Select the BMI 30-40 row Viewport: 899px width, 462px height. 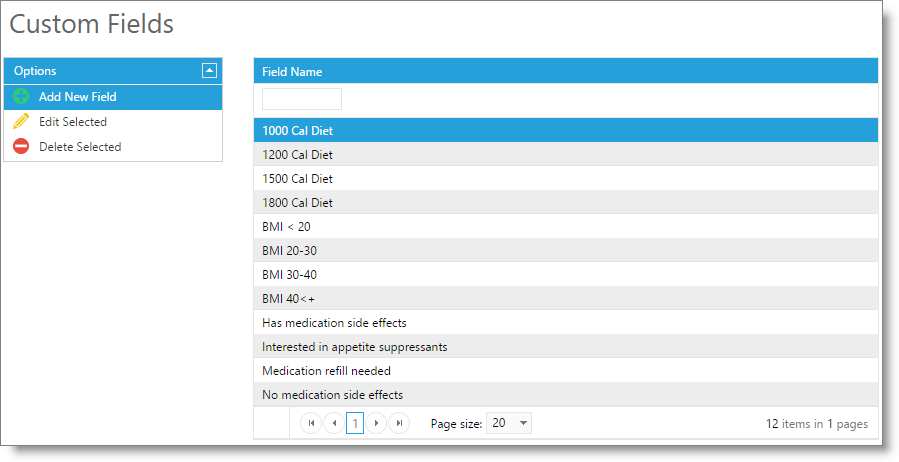click(x=566, y=275)
